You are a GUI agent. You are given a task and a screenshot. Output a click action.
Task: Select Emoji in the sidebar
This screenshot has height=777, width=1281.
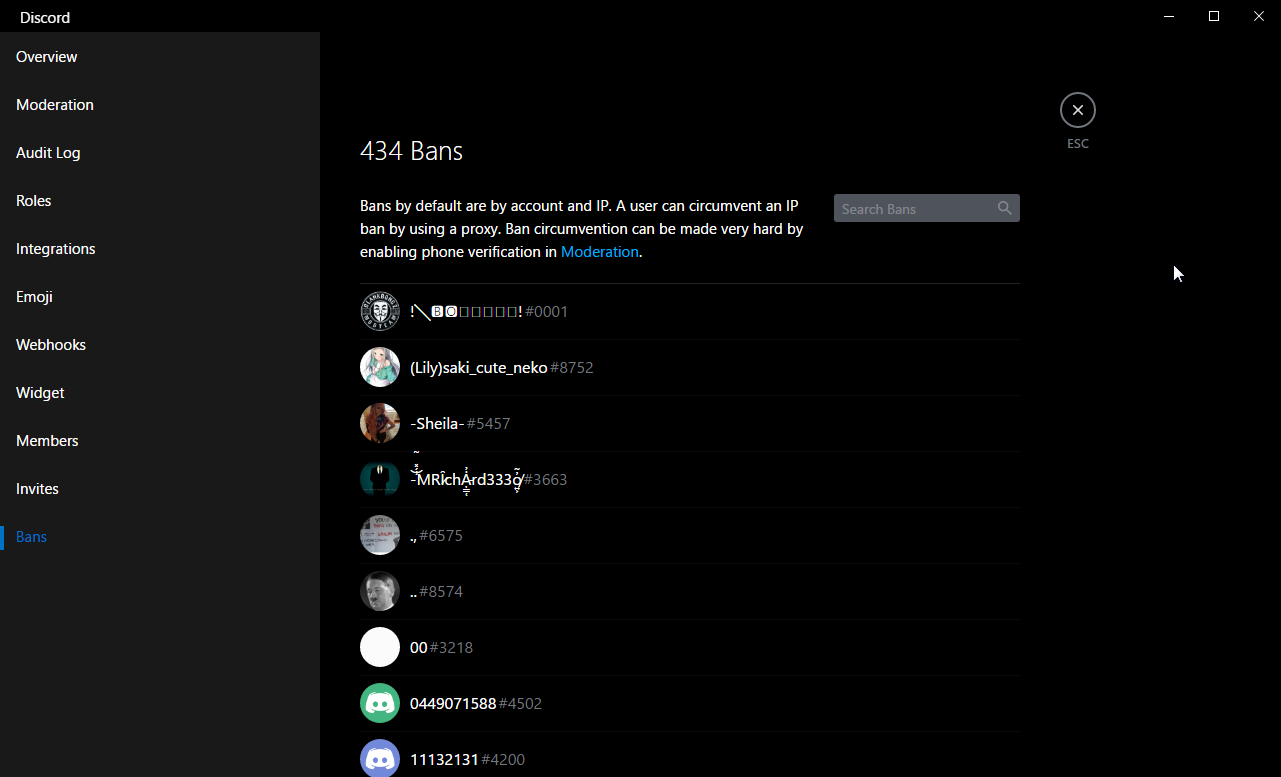coord(160,297)
